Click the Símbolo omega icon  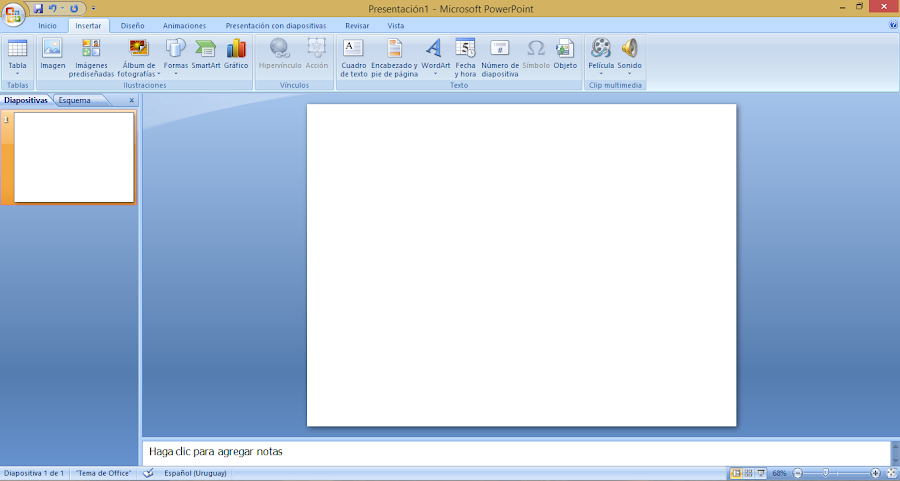point(536,48)
